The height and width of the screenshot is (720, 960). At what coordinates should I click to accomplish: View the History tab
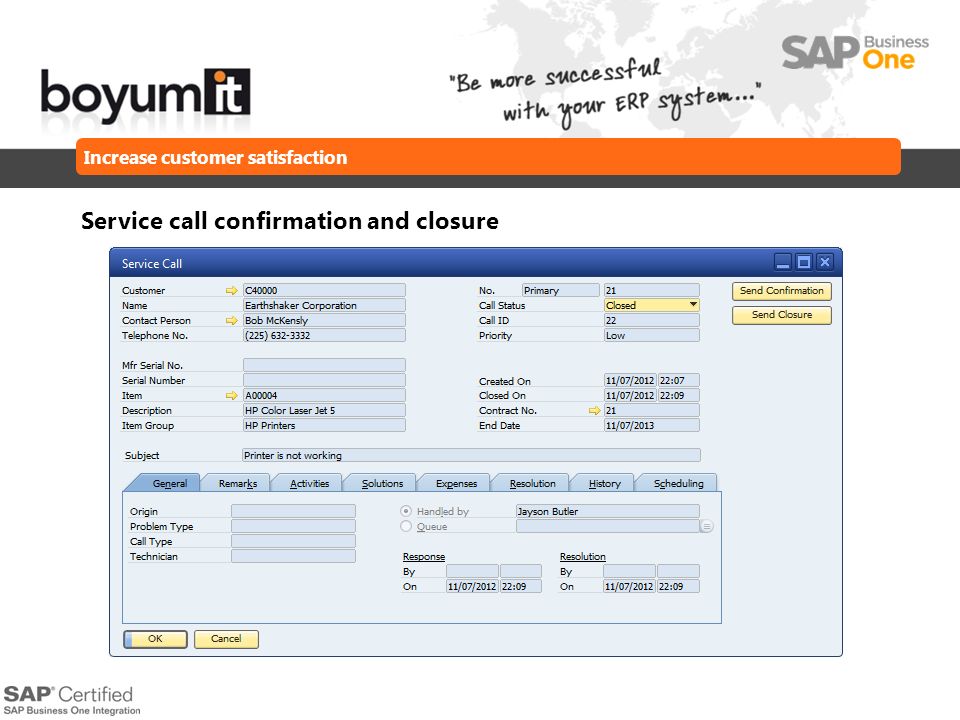604,483
